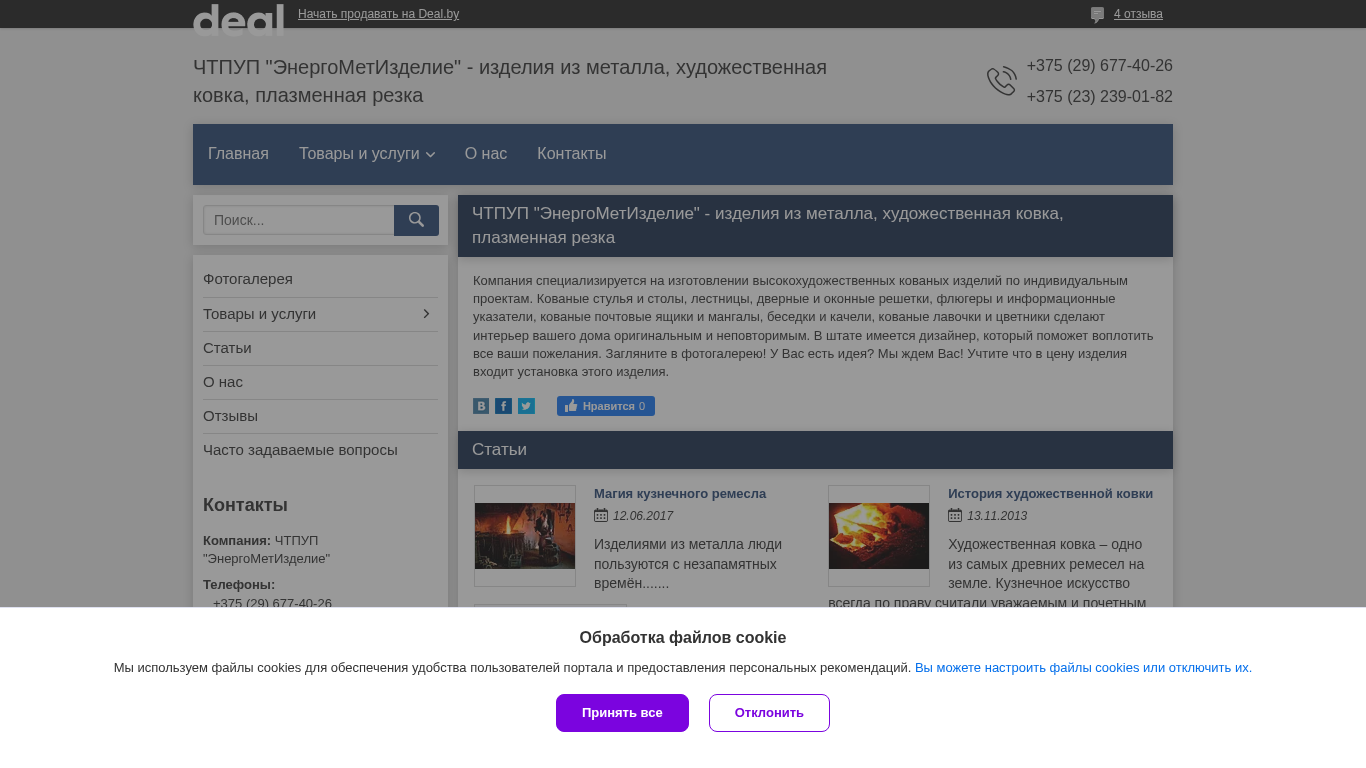1366x768 pixels.
Task: Click 'Начать продавать на Deal.by' link
Action: coord(378,14)
